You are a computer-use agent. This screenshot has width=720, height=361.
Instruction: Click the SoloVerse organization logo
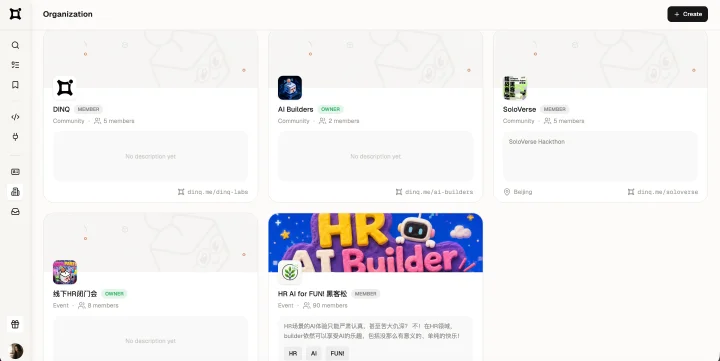[x=515, y=88]
